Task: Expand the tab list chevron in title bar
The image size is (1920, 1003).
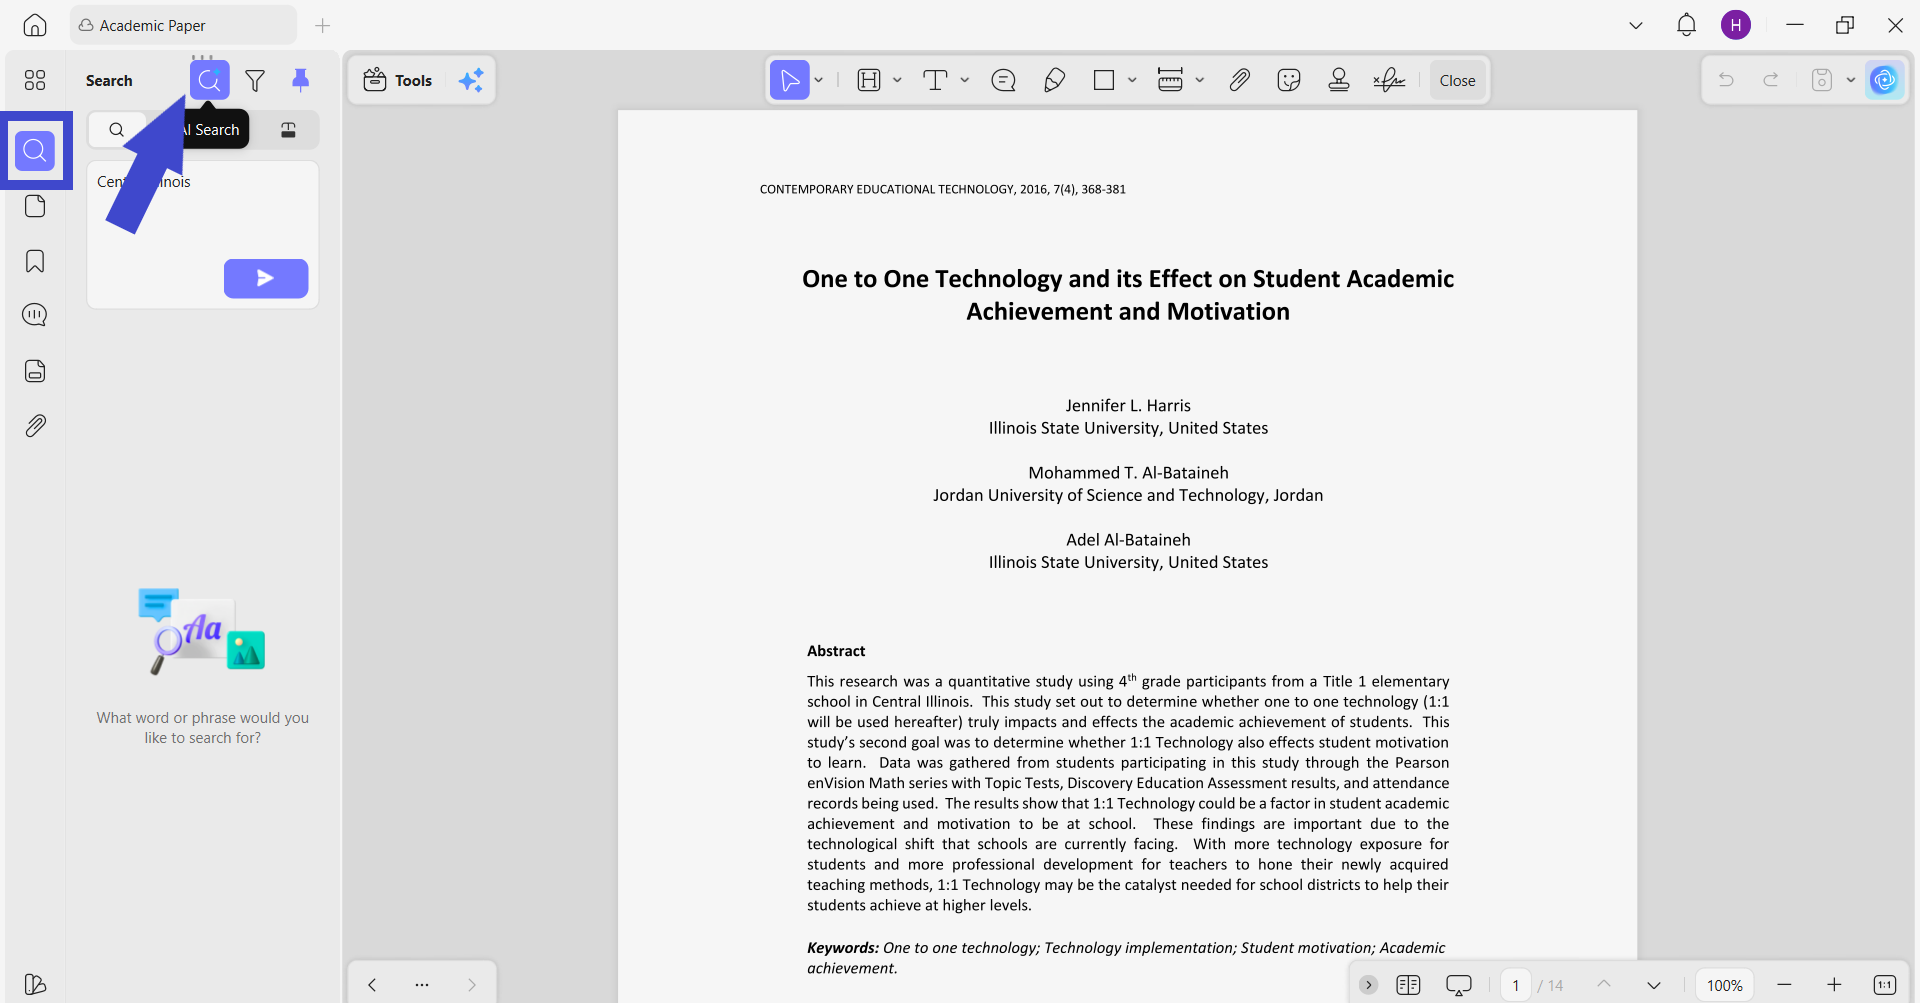Action: pos(1636,25)
